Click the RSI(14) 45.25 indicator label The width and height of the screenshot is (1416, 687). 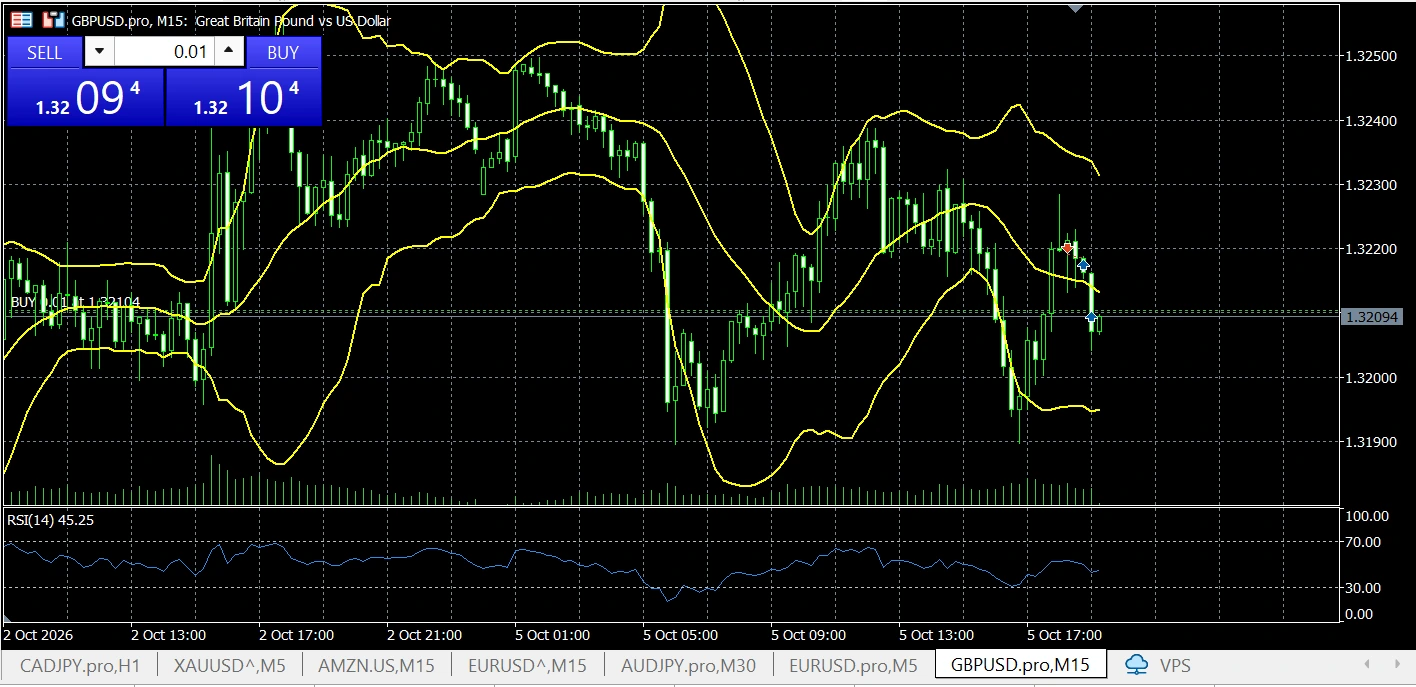[x=51, y=520]
